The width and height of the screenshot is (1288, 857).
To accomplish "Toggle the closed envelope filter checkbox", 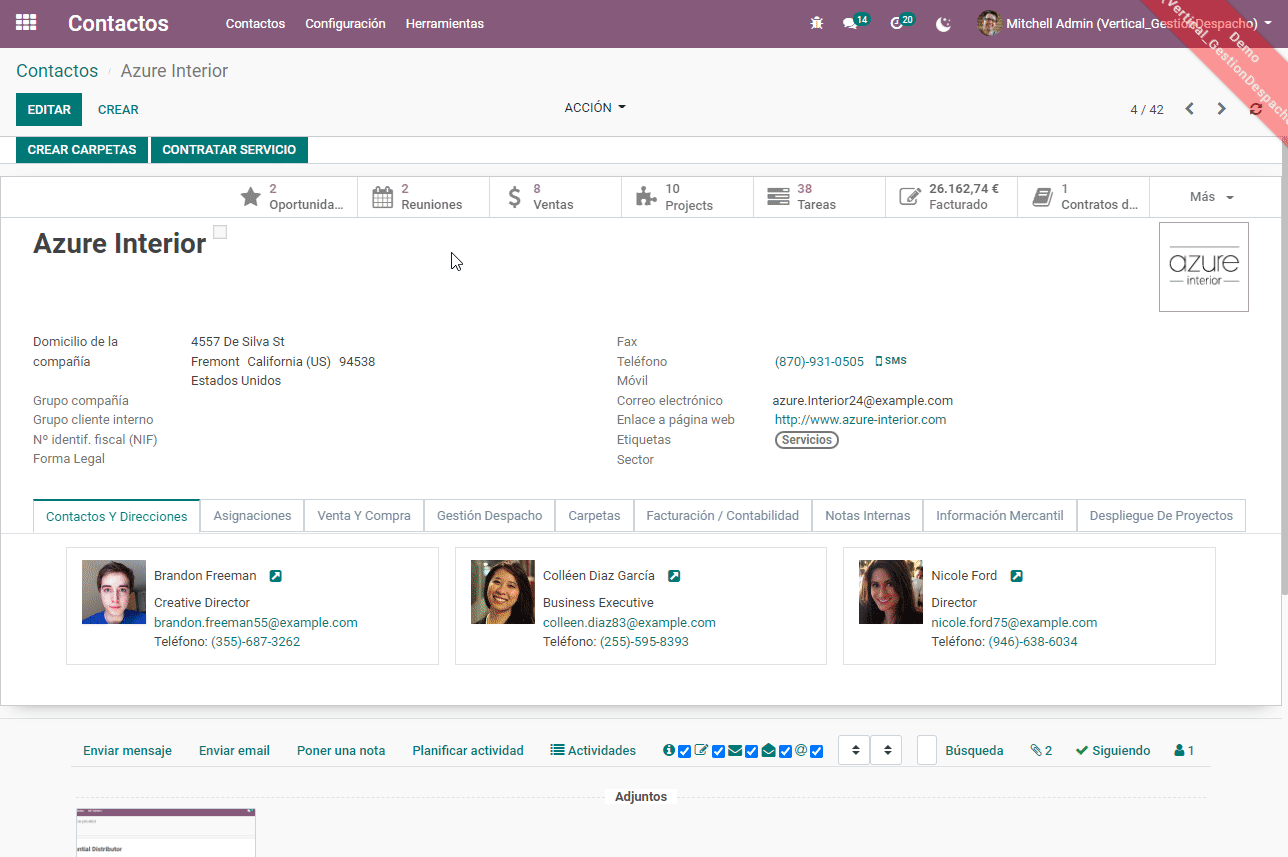I will (751, 751).
